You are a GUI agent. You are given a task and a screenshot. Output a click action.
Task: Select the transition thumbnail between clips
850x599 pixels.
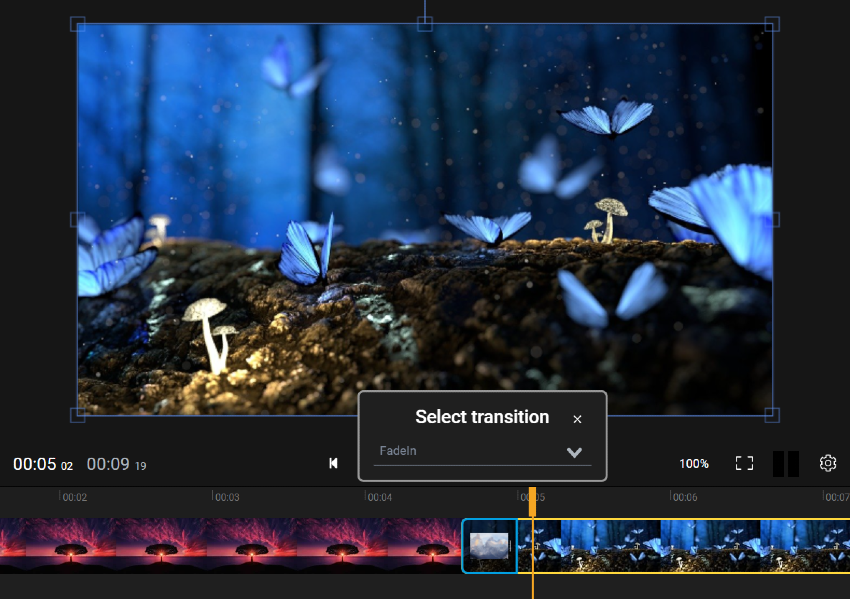[490, 546]
